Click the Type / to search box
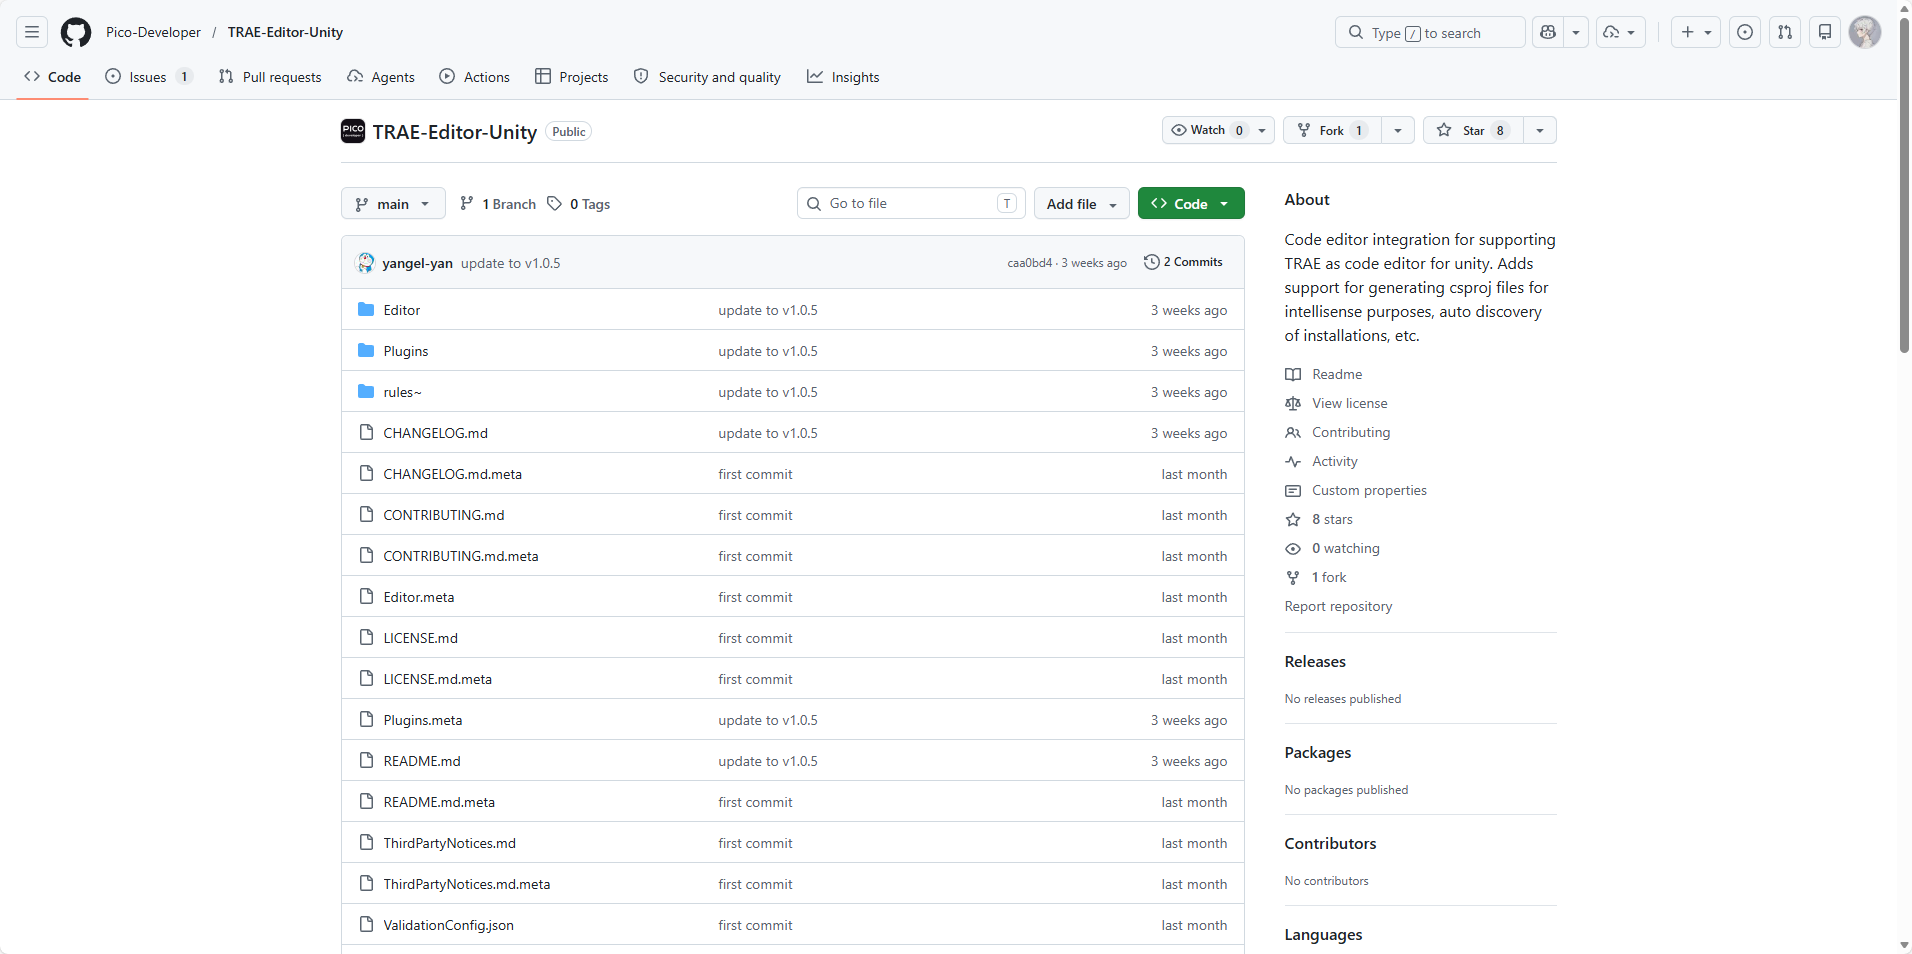 (1430, 32)
